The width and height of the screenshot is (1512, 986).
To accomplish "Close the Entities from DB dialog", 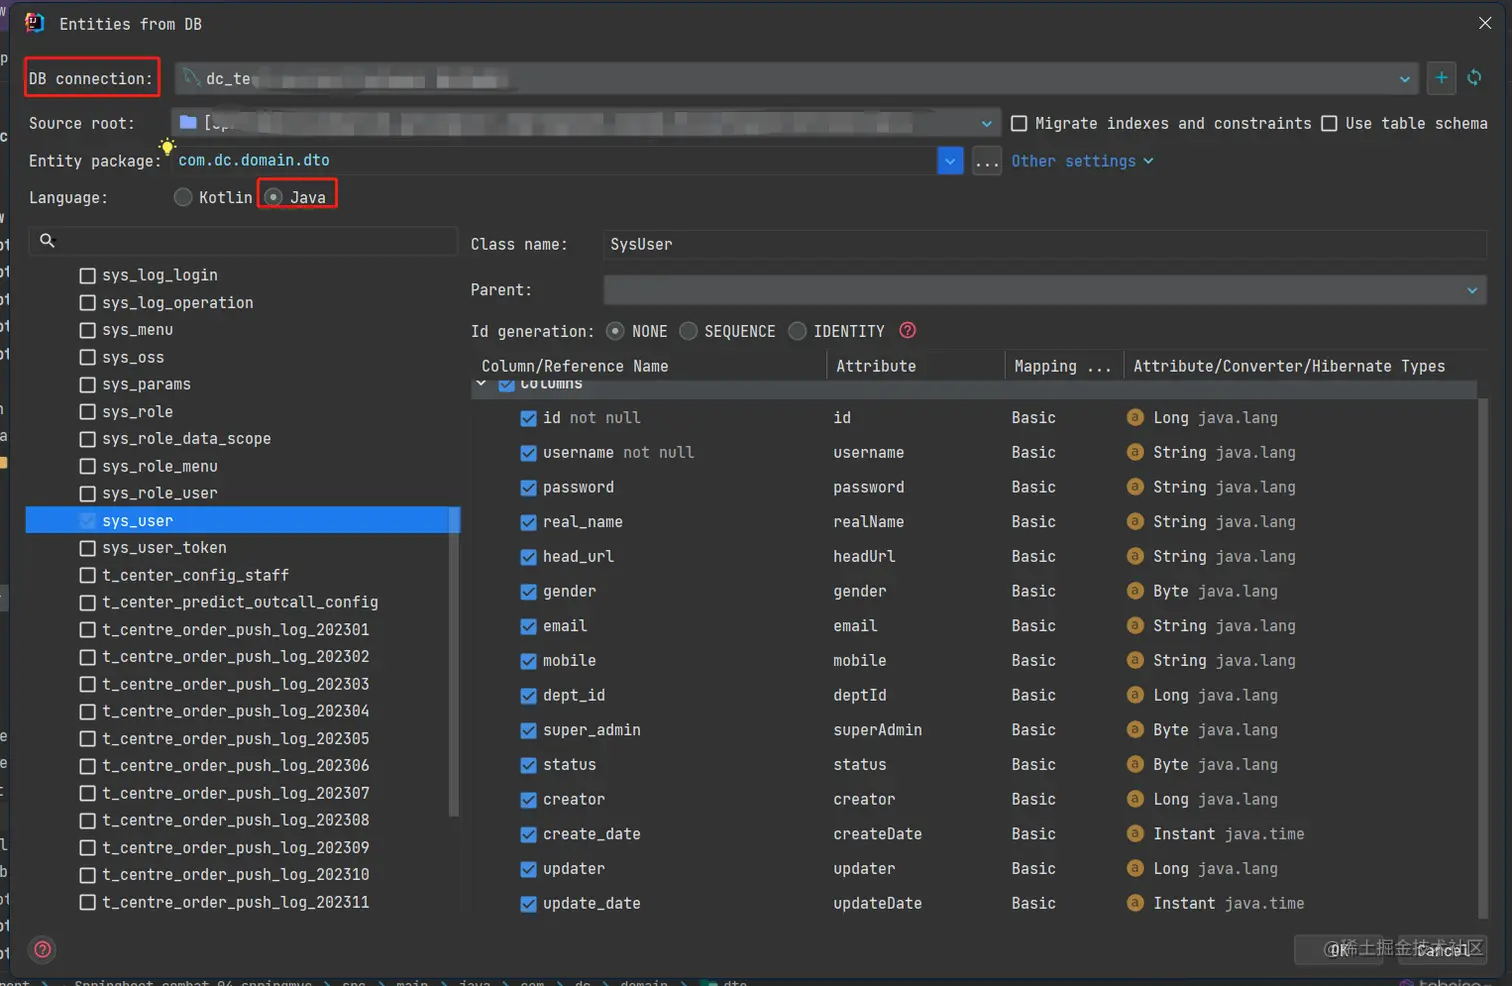I will pyautogui.click(x=1485, y=23).
